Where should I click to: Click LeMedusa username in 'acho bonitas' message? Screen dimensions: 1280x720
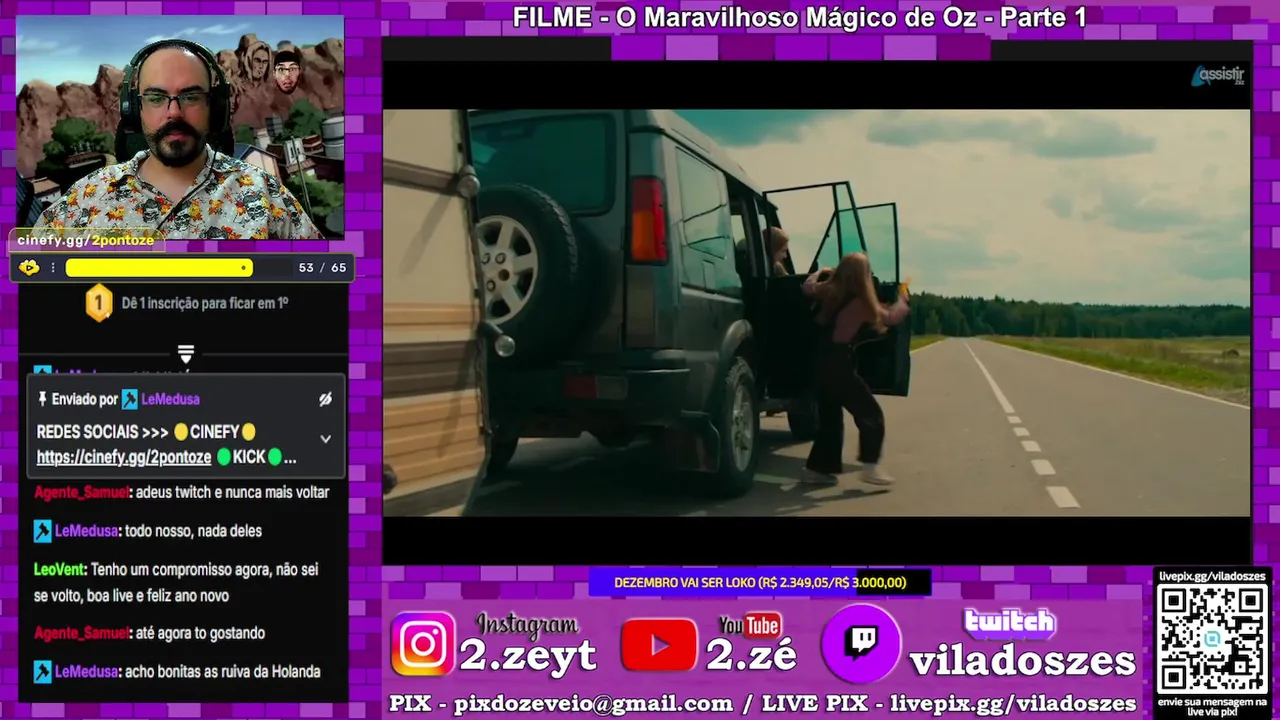click(x=87, y=672)
